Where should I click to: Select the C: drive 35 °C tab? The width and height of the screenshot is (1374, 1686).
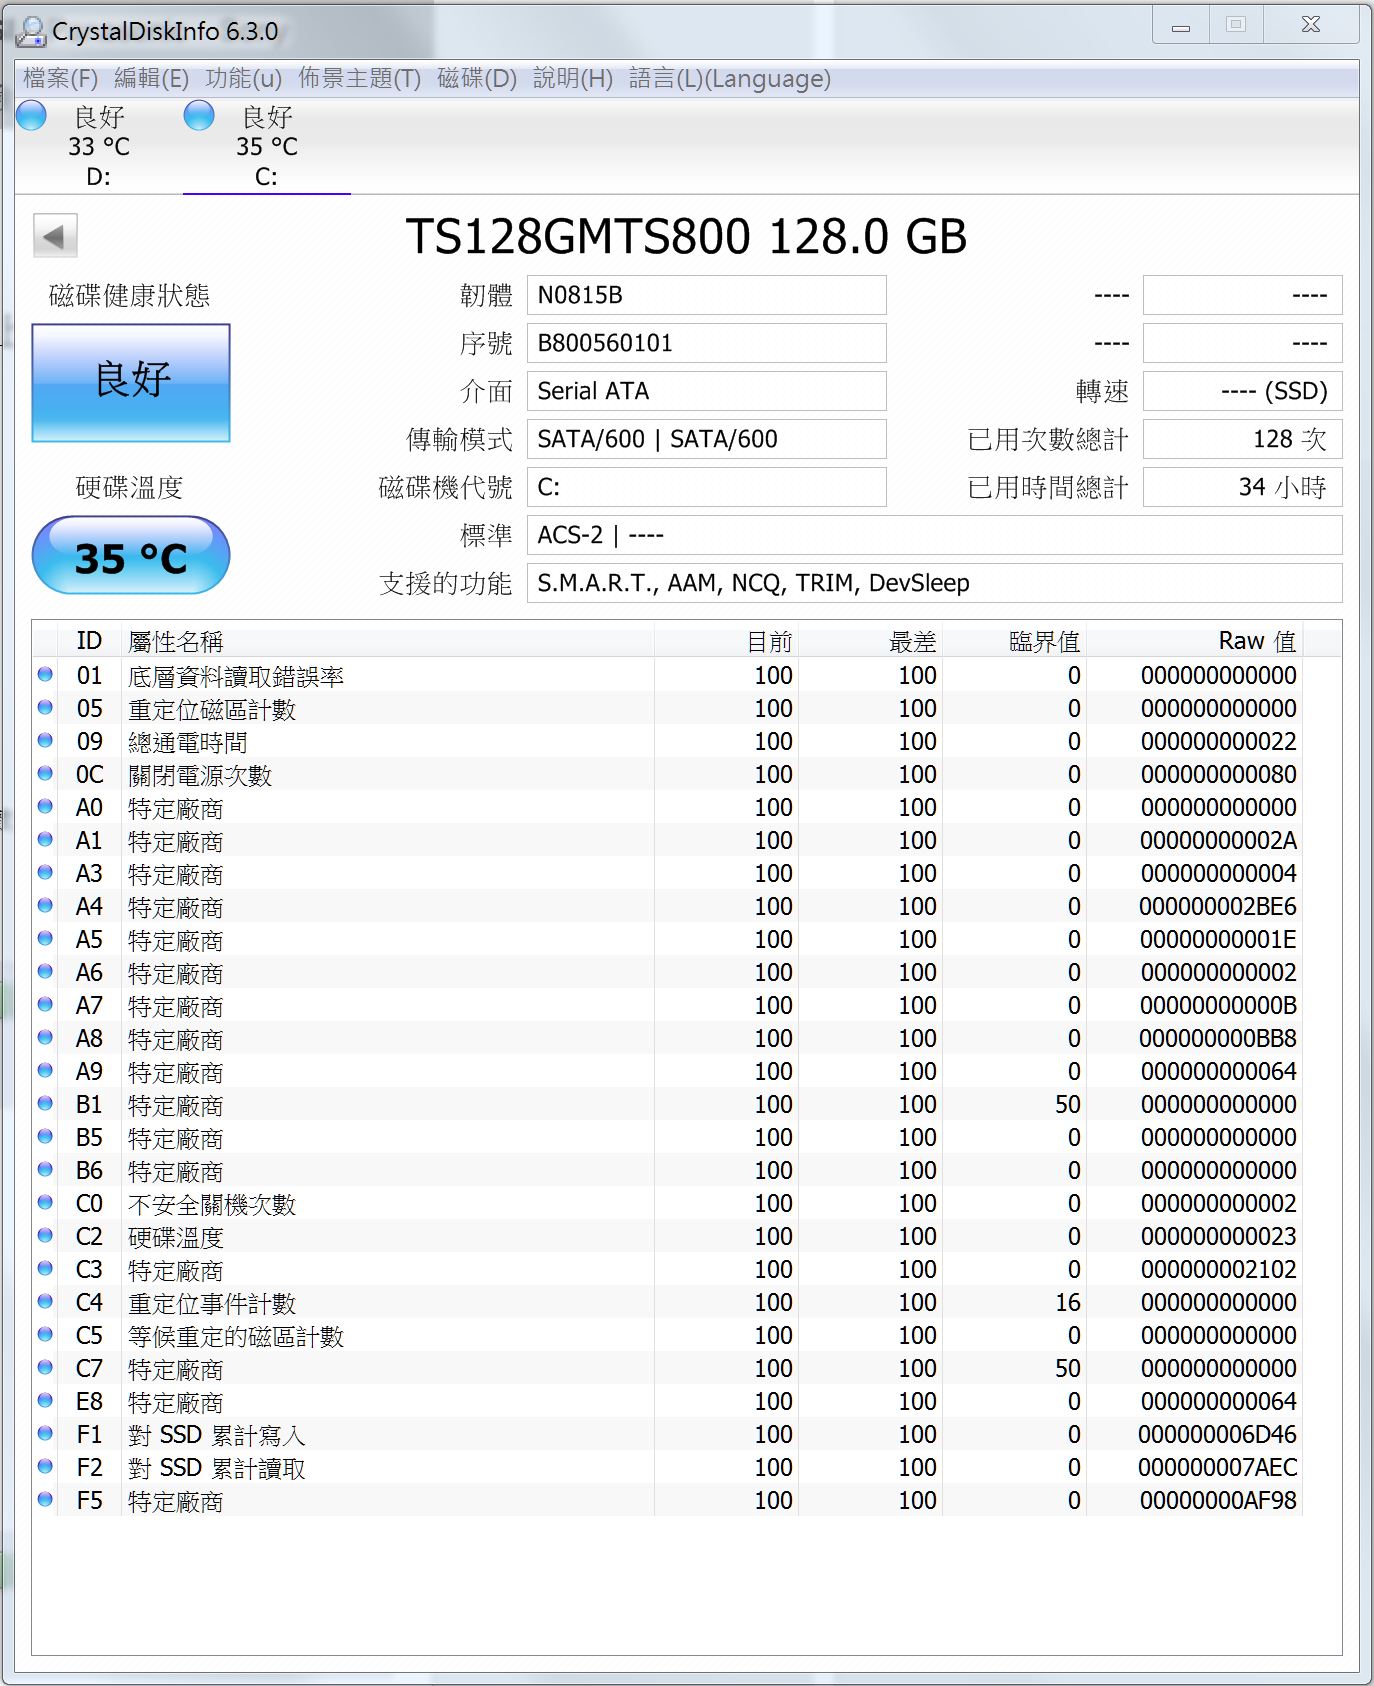[267, 147]
